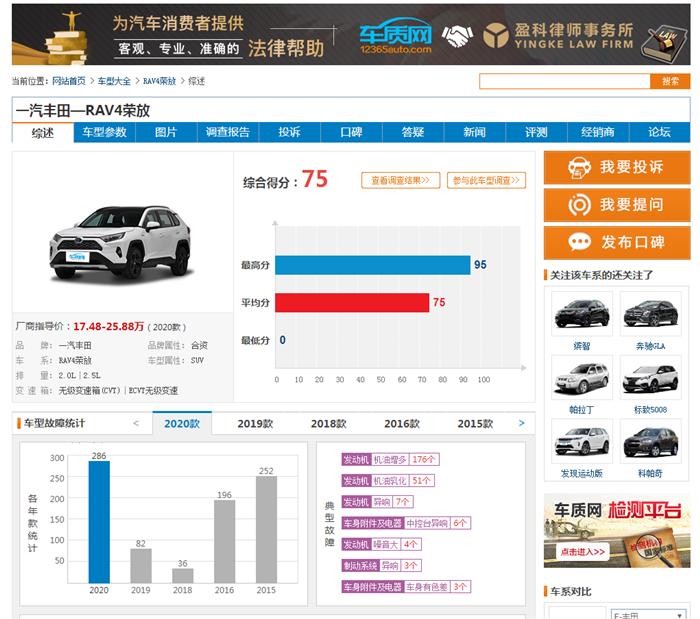Click 参与此车型调查 button

pos(486,180)
